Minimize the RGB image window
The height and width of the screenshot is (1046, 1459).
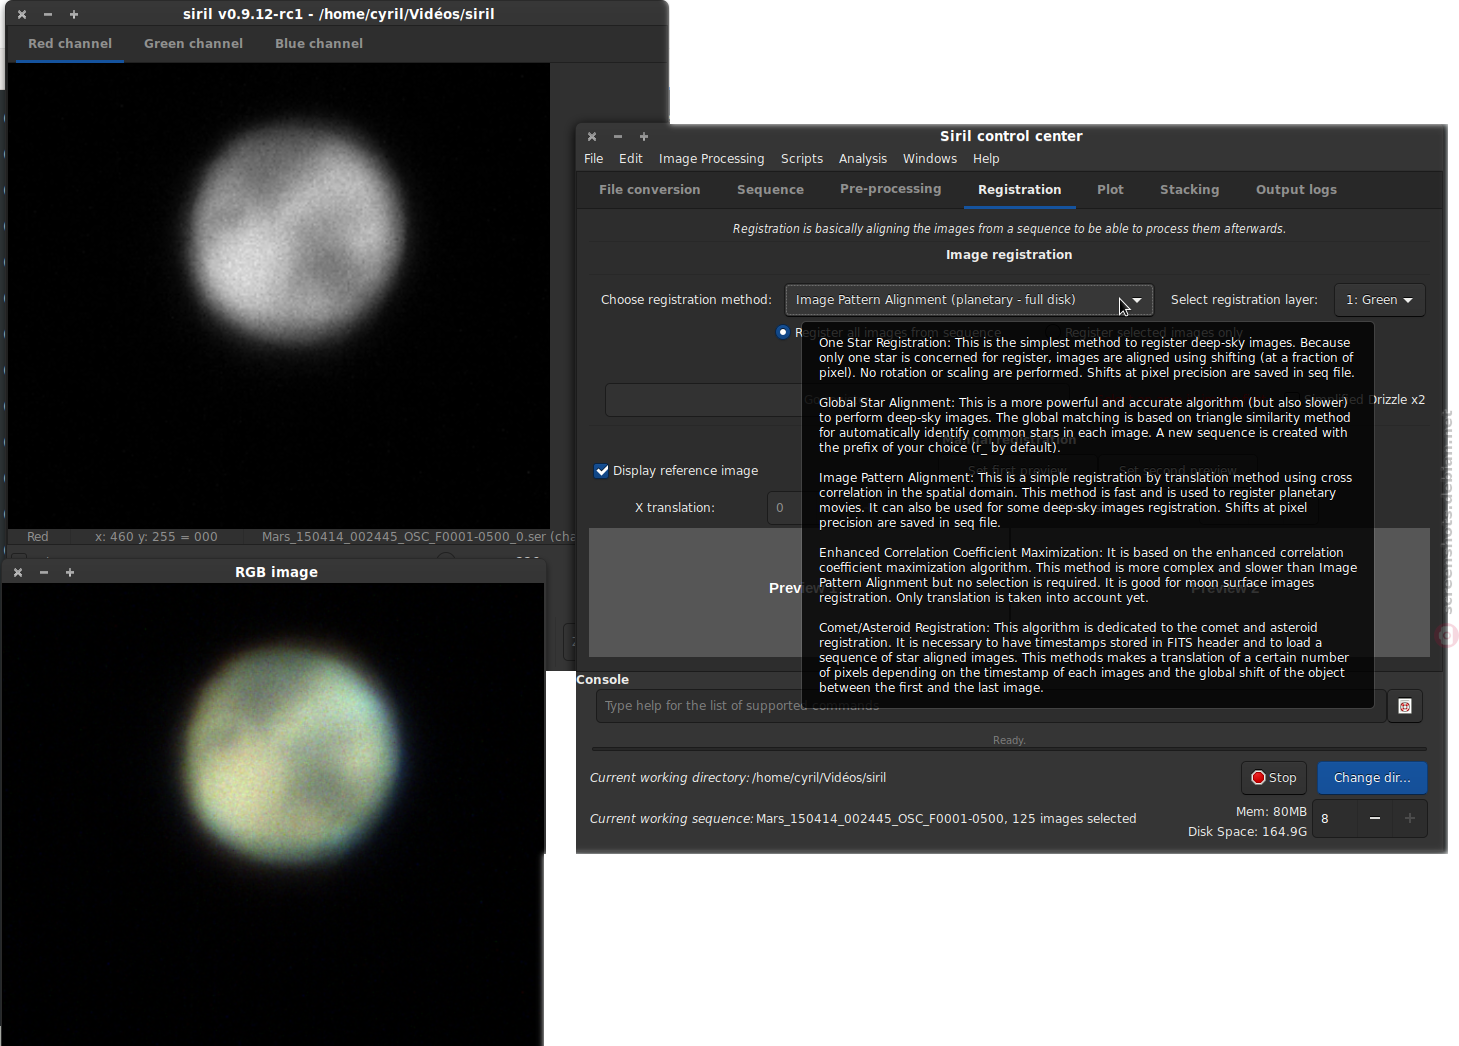point(44,573)
